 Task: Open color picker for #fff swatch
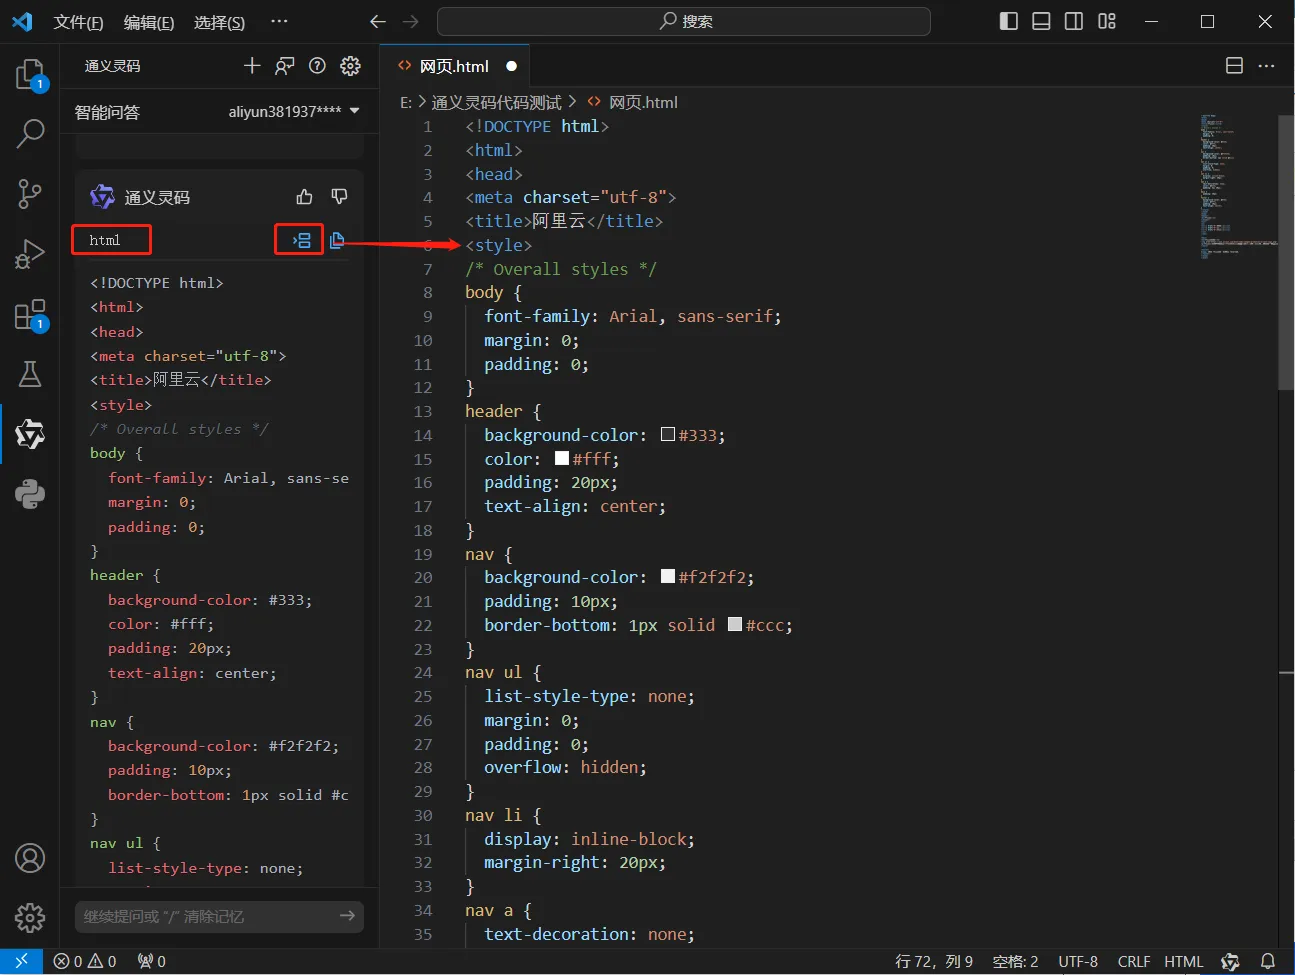click(x=562, y=458)
